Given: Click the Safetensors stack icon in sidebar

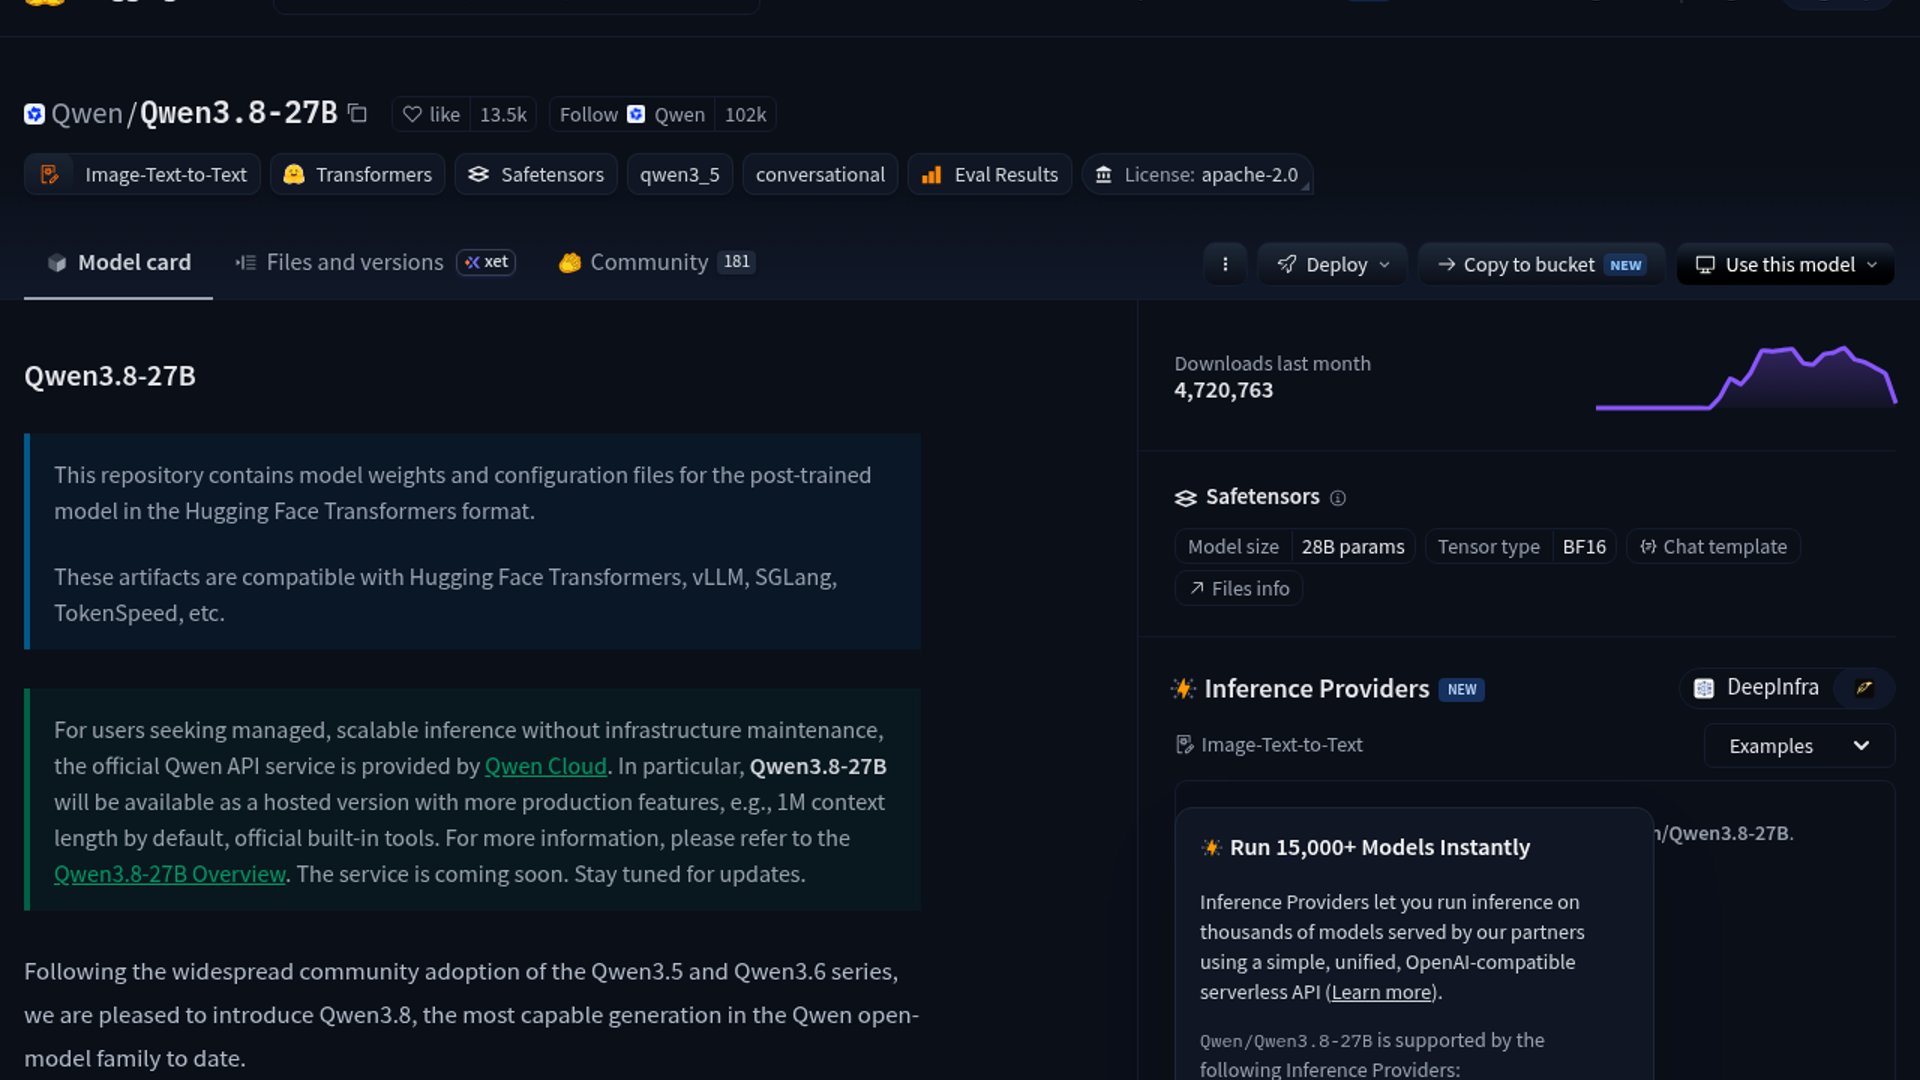Looking at the screenshot, I should [x=1186, y=498].
